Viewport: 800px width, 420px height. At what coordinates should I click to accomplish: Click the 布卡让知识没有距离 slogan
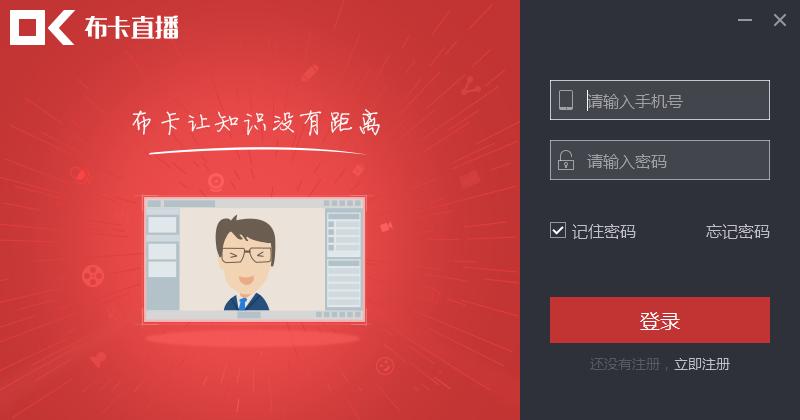pyautogui.click(x=256, y=122)
